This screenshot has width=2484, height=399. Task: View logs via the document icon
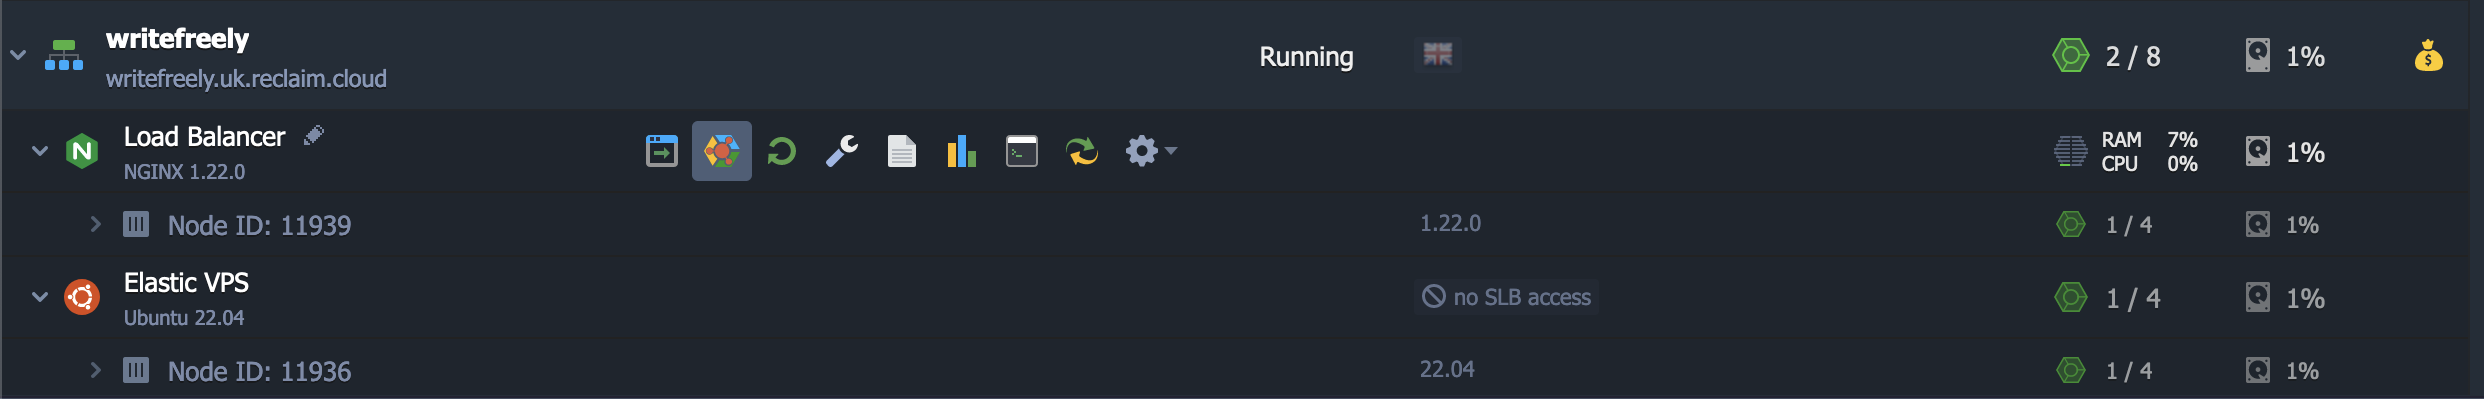(x=902, y=151)
